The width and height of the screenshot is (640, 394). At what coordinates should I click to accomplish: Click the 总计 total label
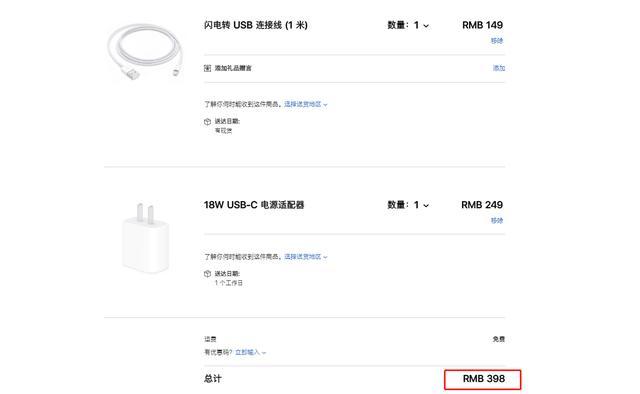click(212, 379)
